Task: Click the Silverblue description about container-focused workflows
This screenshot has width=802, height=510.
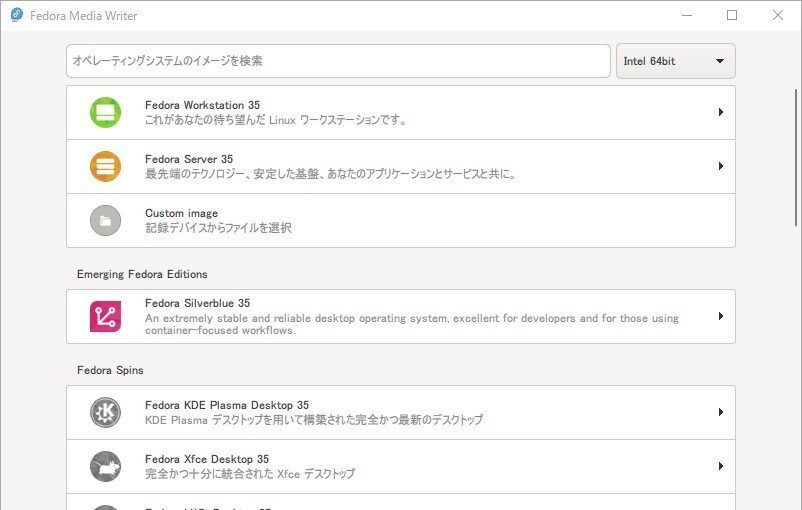Action: (x=412, y=324)
